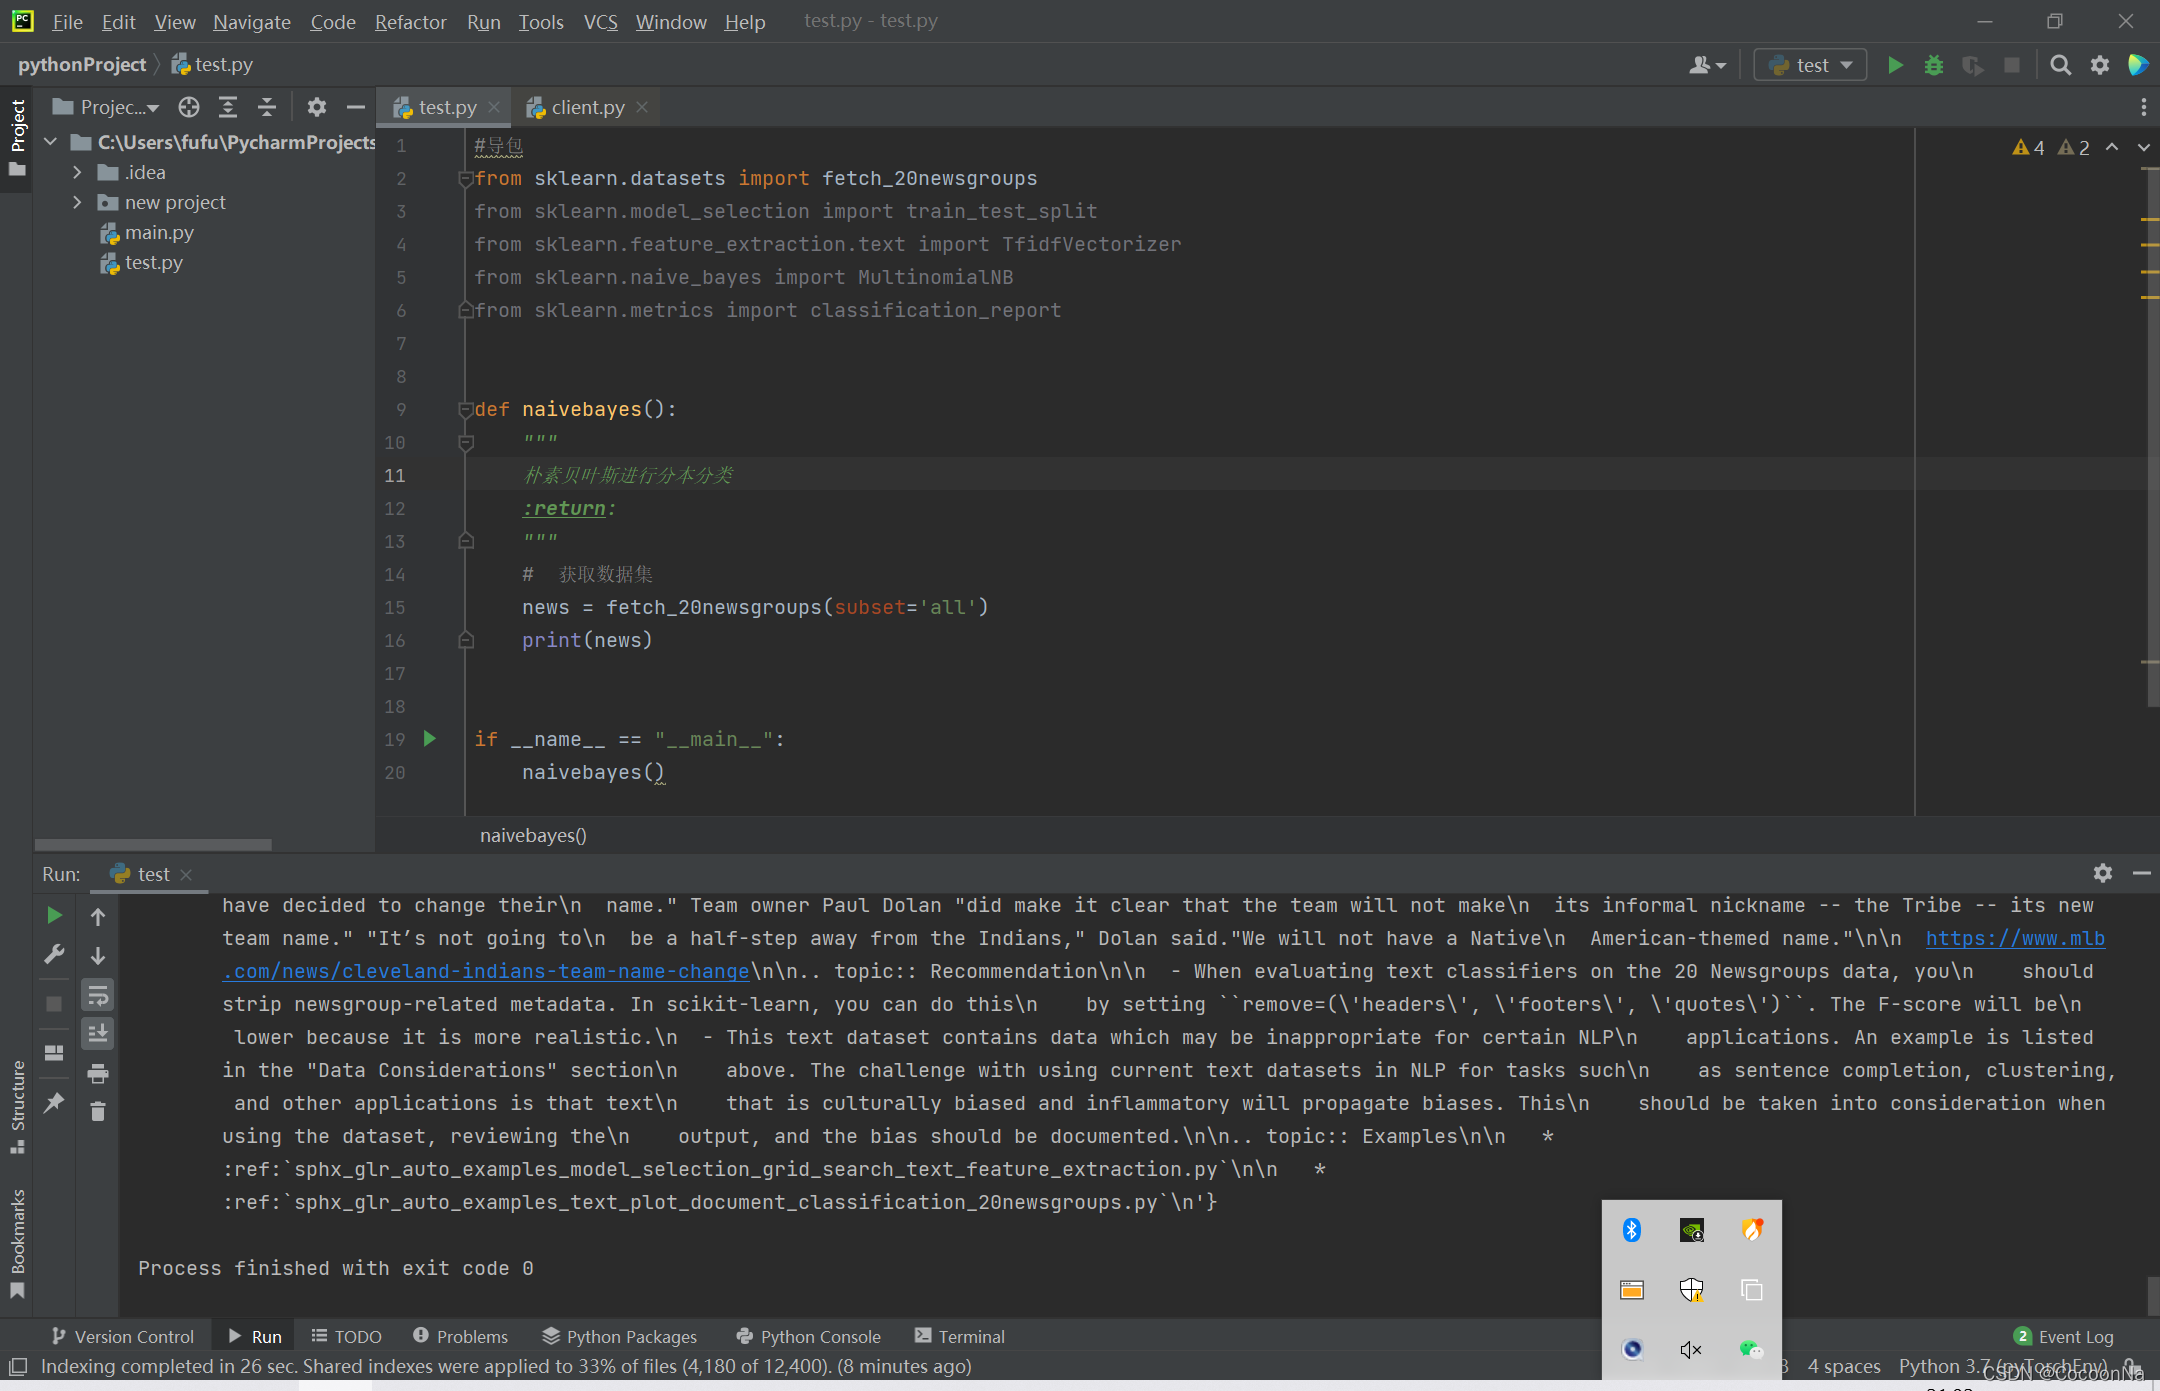
Task: Expand the .idea folder
Action: point(77,173)
